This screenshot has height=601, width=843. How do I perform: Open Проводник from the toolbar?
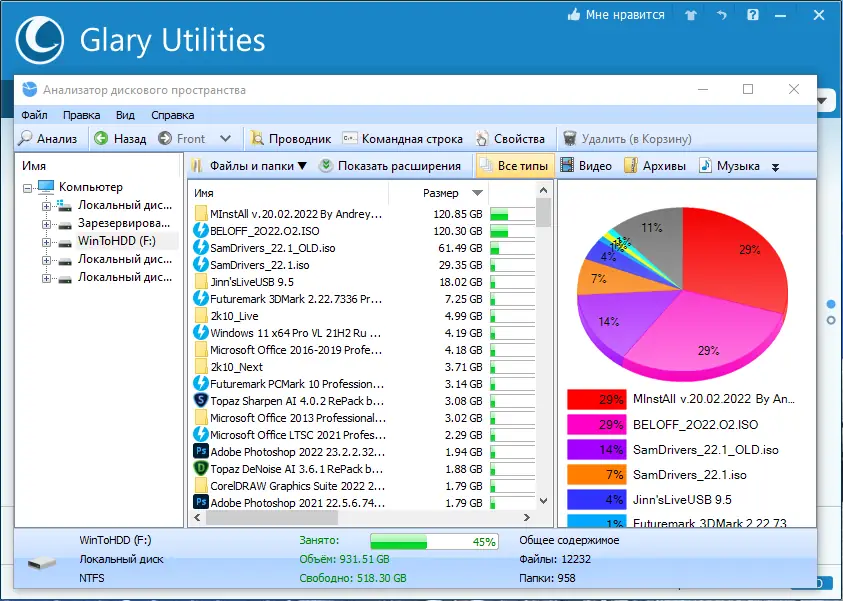pyautogui.click(x=291, y=139)
